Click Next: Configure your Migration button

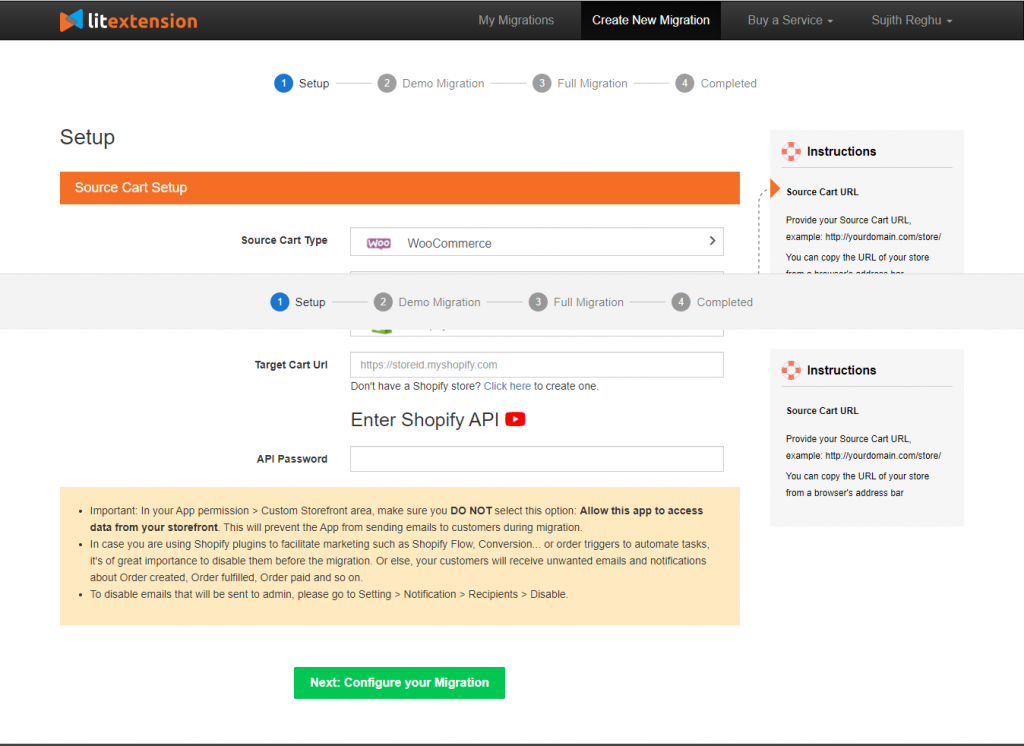pyautogui.click(x=399, y=683)
